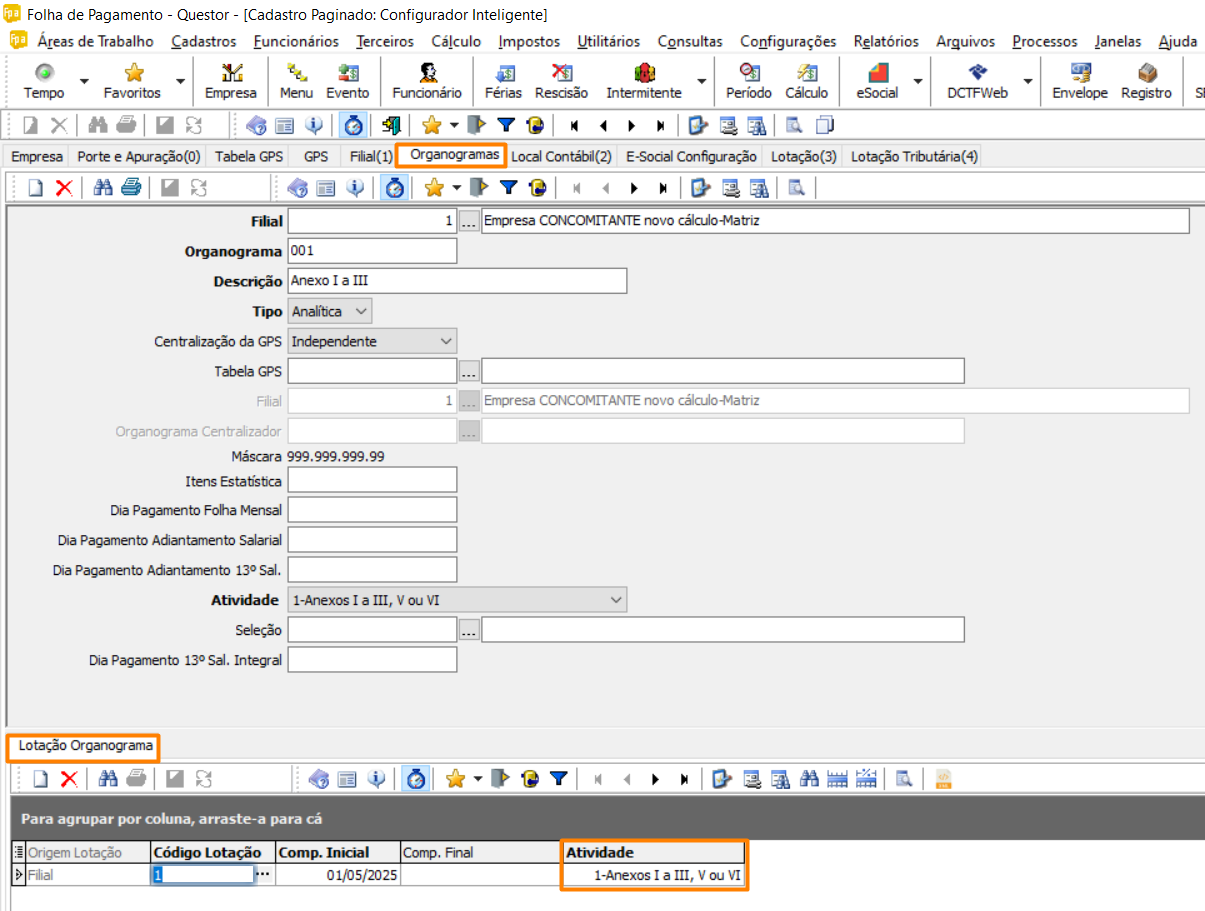Open the DCTFWeb toolbar icon

coord(977,81)
